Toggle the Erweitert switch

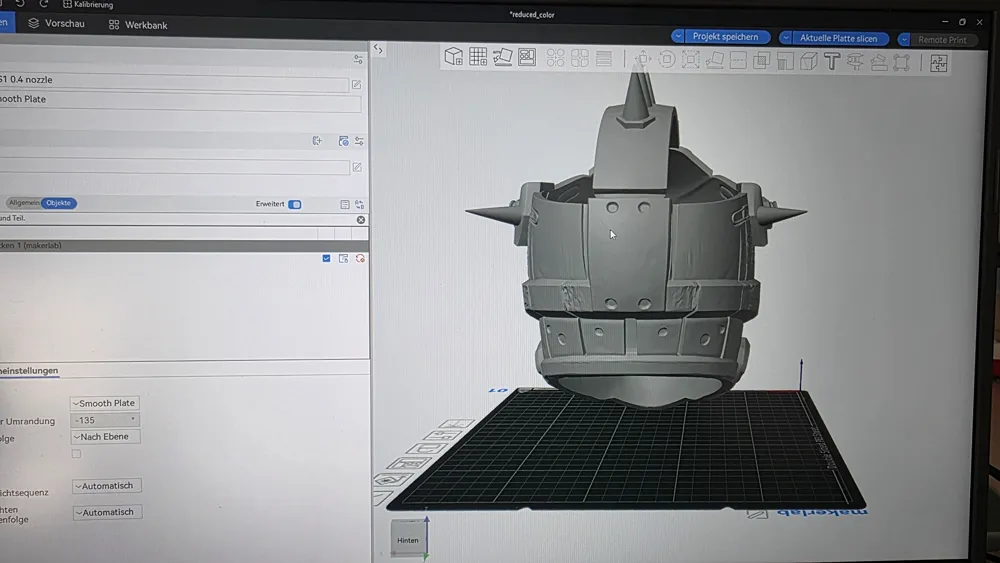(295, 204)
